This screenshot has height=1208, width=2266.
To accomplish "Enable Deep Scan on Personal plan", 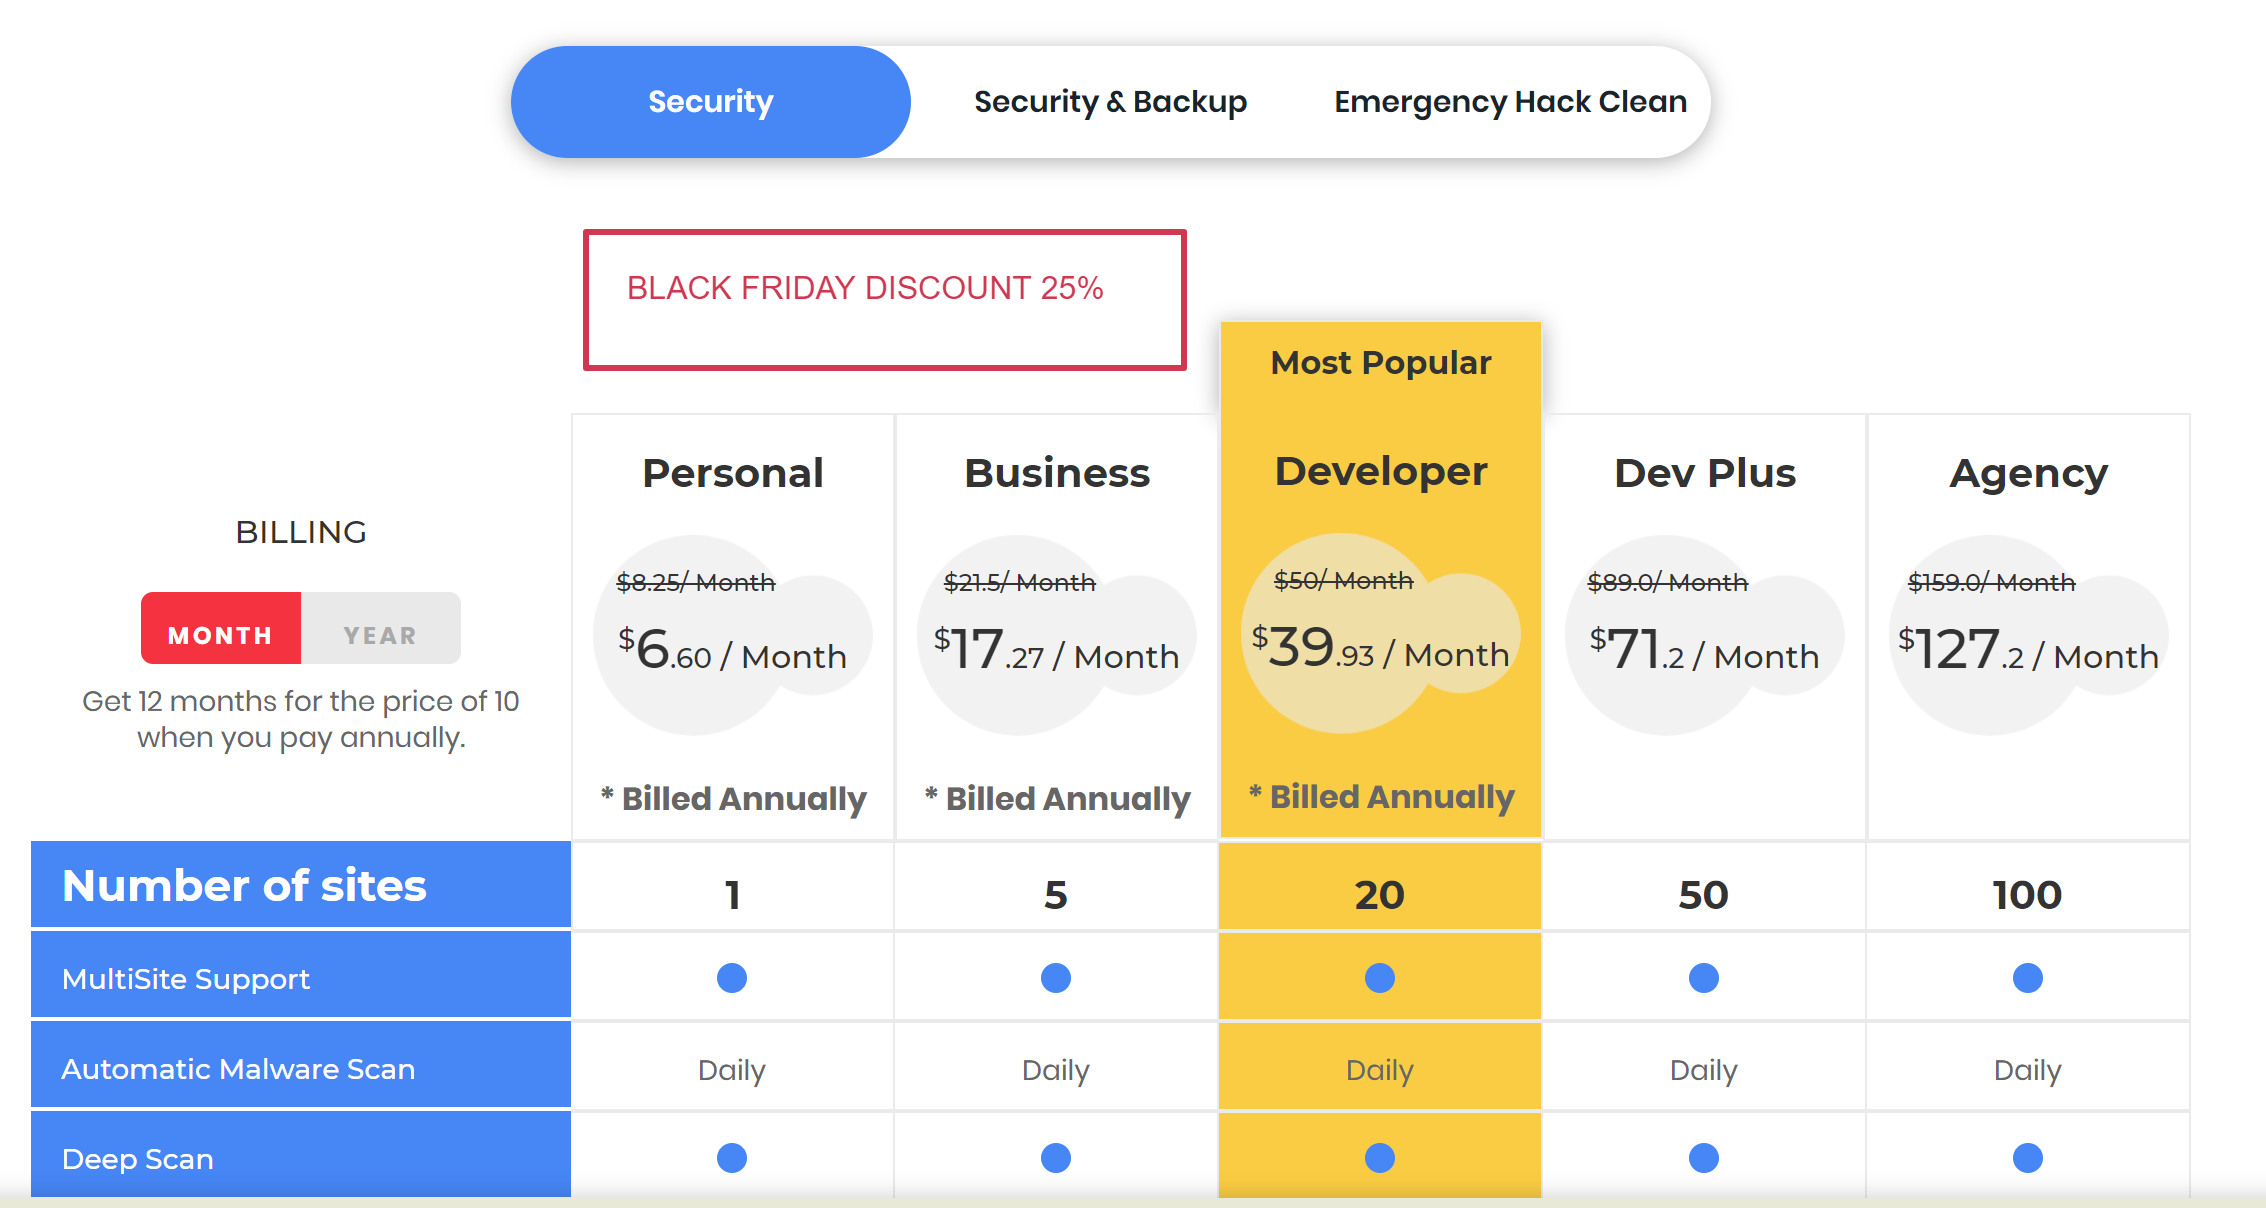I will pos(731,1157).
